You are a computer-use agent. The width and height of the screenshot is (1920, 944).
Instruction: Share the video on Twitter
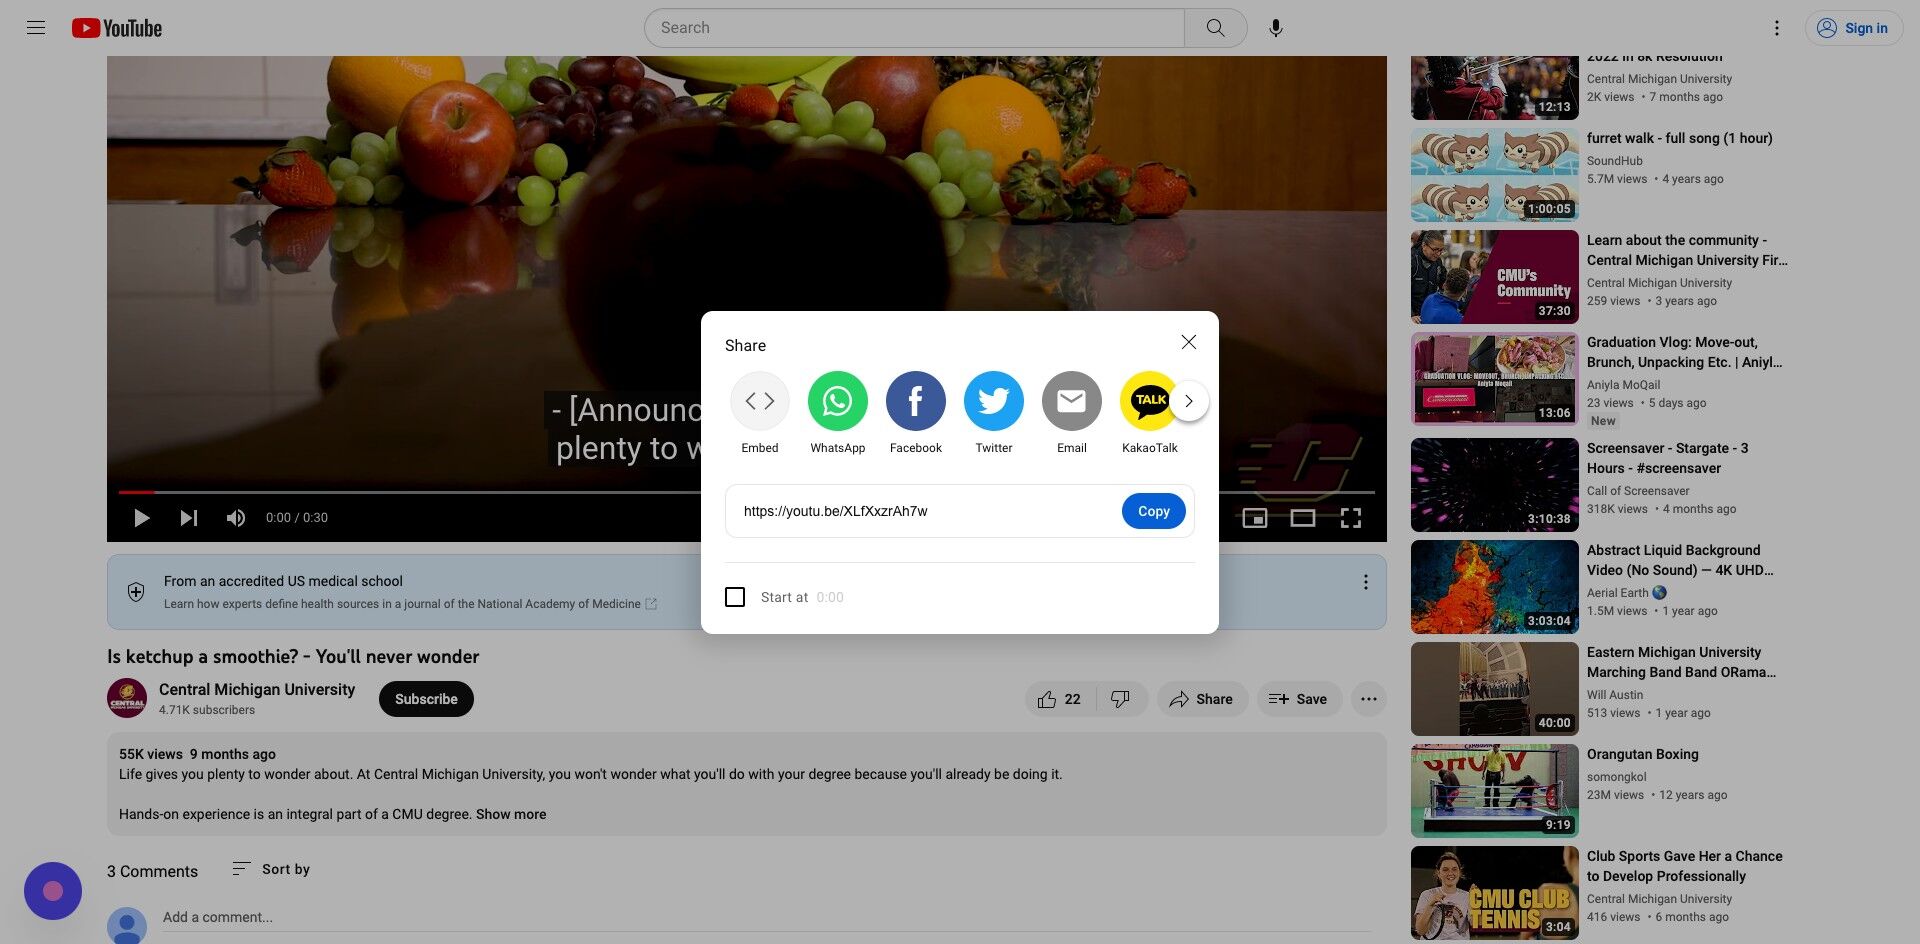994,413
